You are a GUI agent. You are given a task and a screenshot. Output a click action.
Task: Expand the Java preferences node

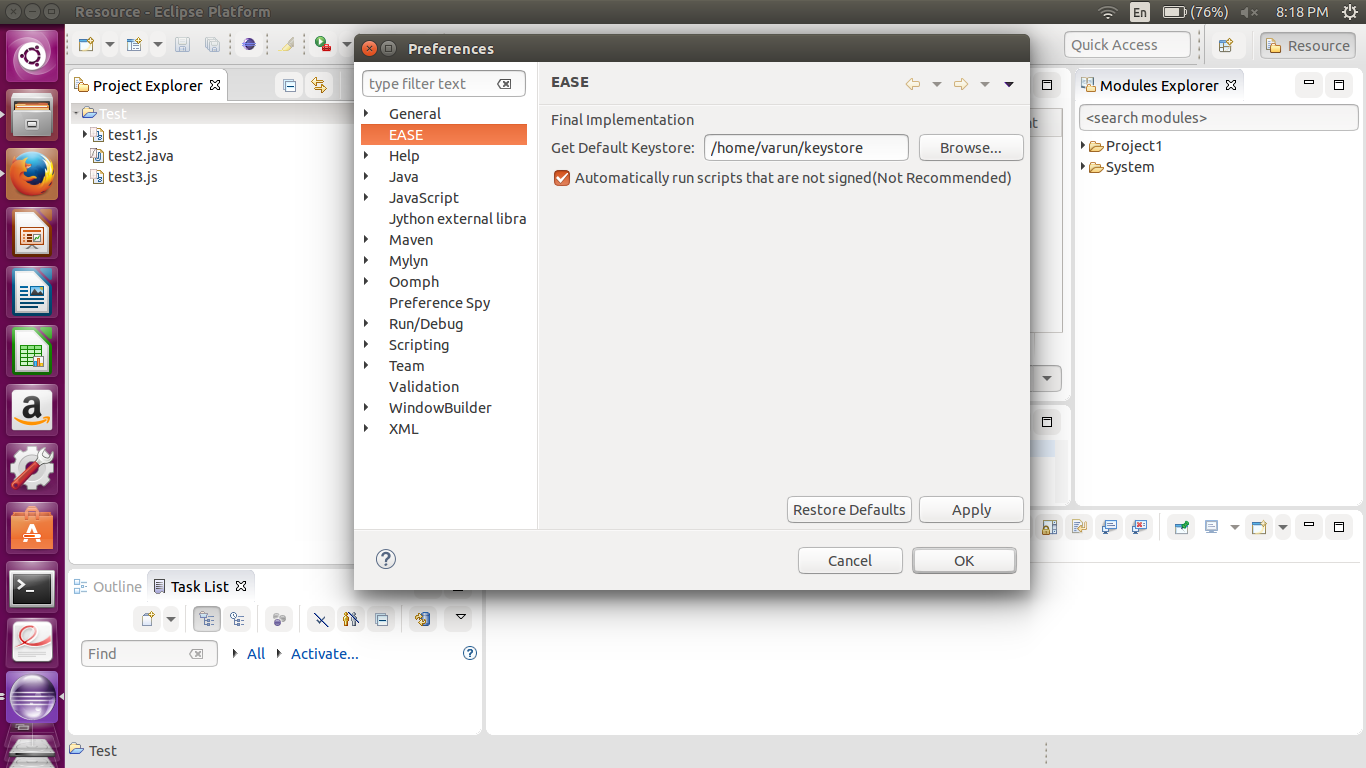[367, 177]
